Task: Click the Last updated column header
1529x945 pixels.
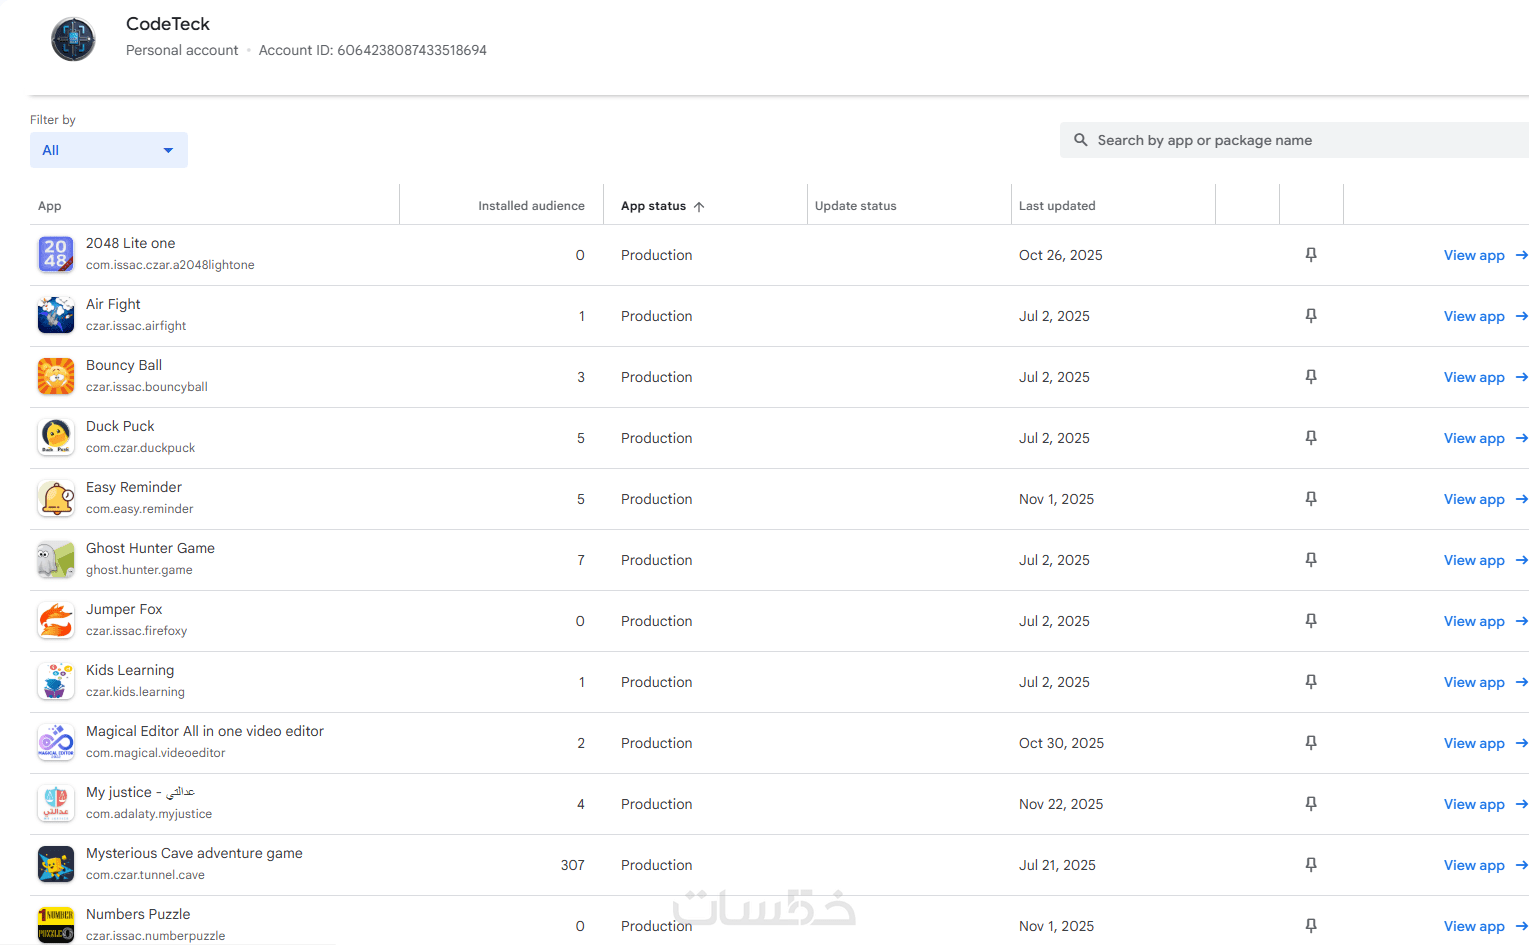Action: pyautogui.click(x=1057, y=206)
